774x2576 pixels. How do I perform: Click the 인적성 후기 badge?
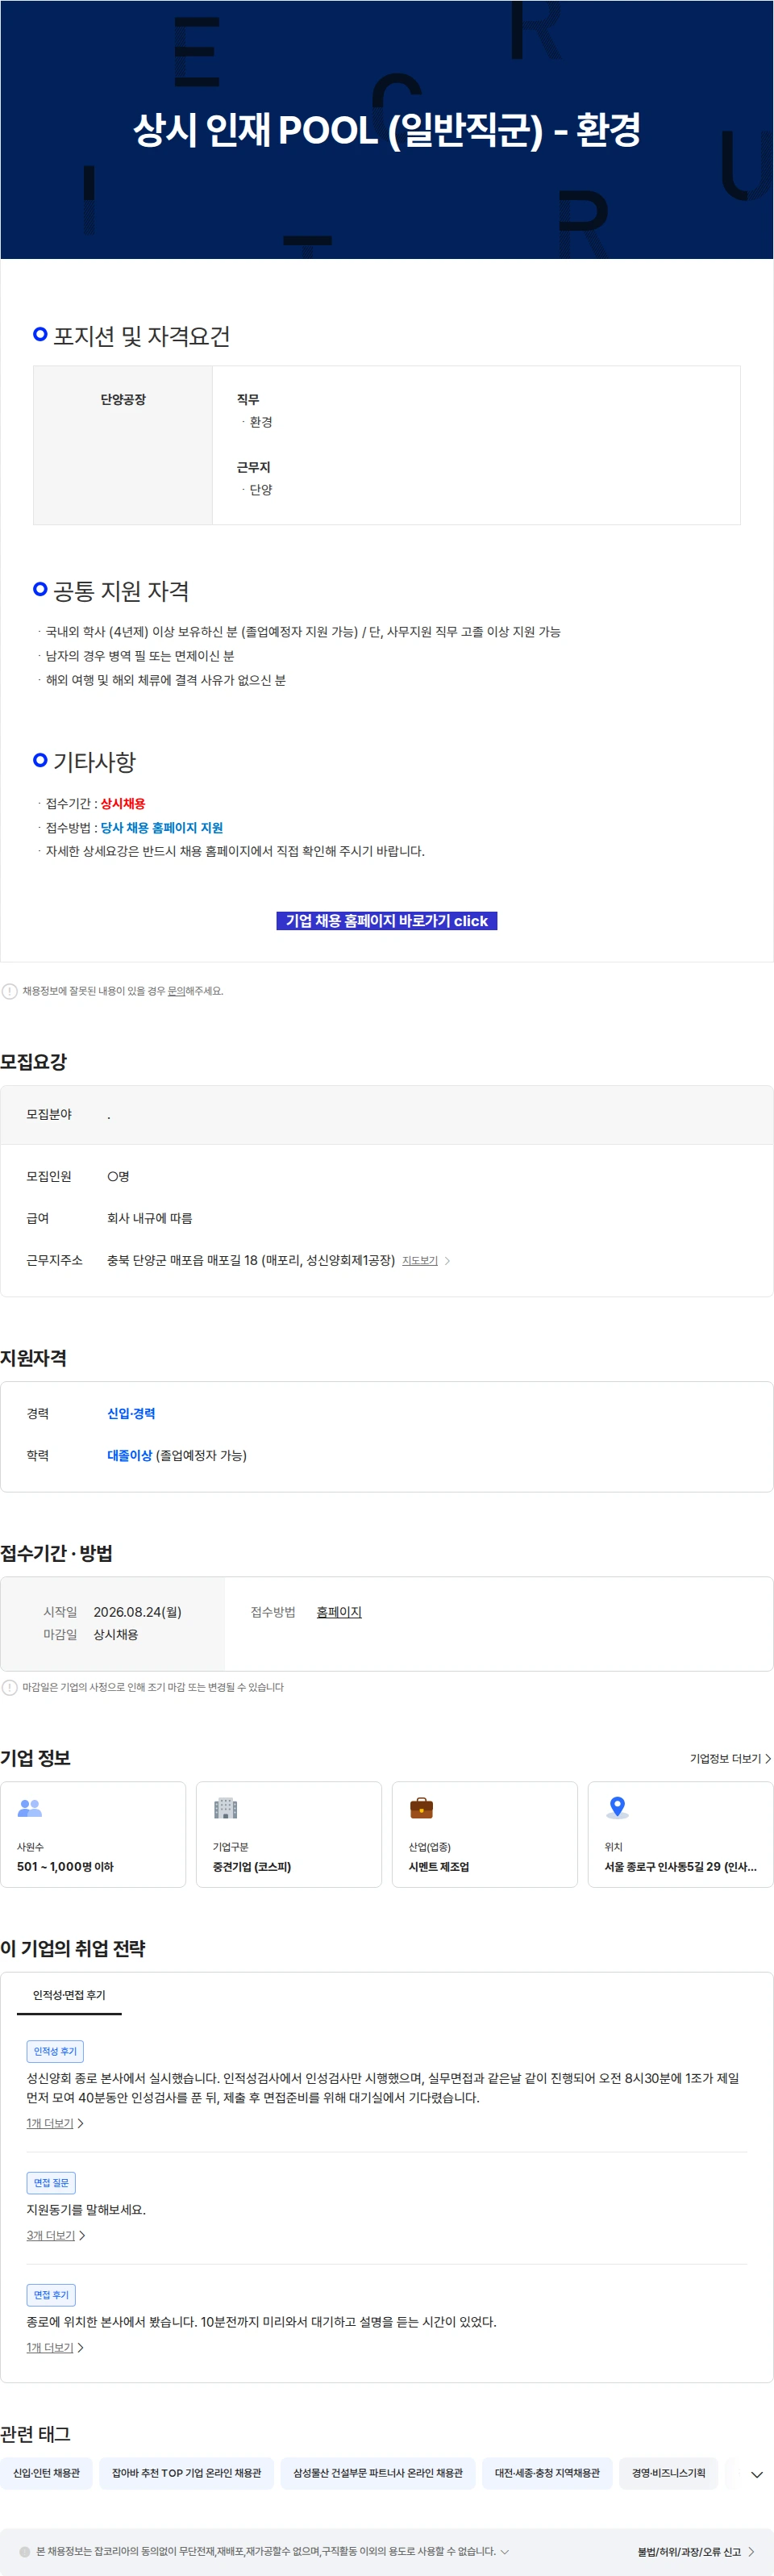tap(55, 2051)
